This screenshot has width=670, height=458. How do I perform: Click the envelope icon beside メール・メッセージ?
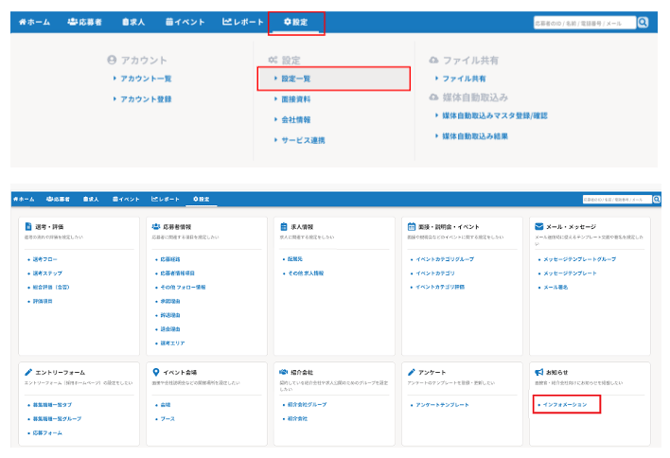click(x=540, y=227)
